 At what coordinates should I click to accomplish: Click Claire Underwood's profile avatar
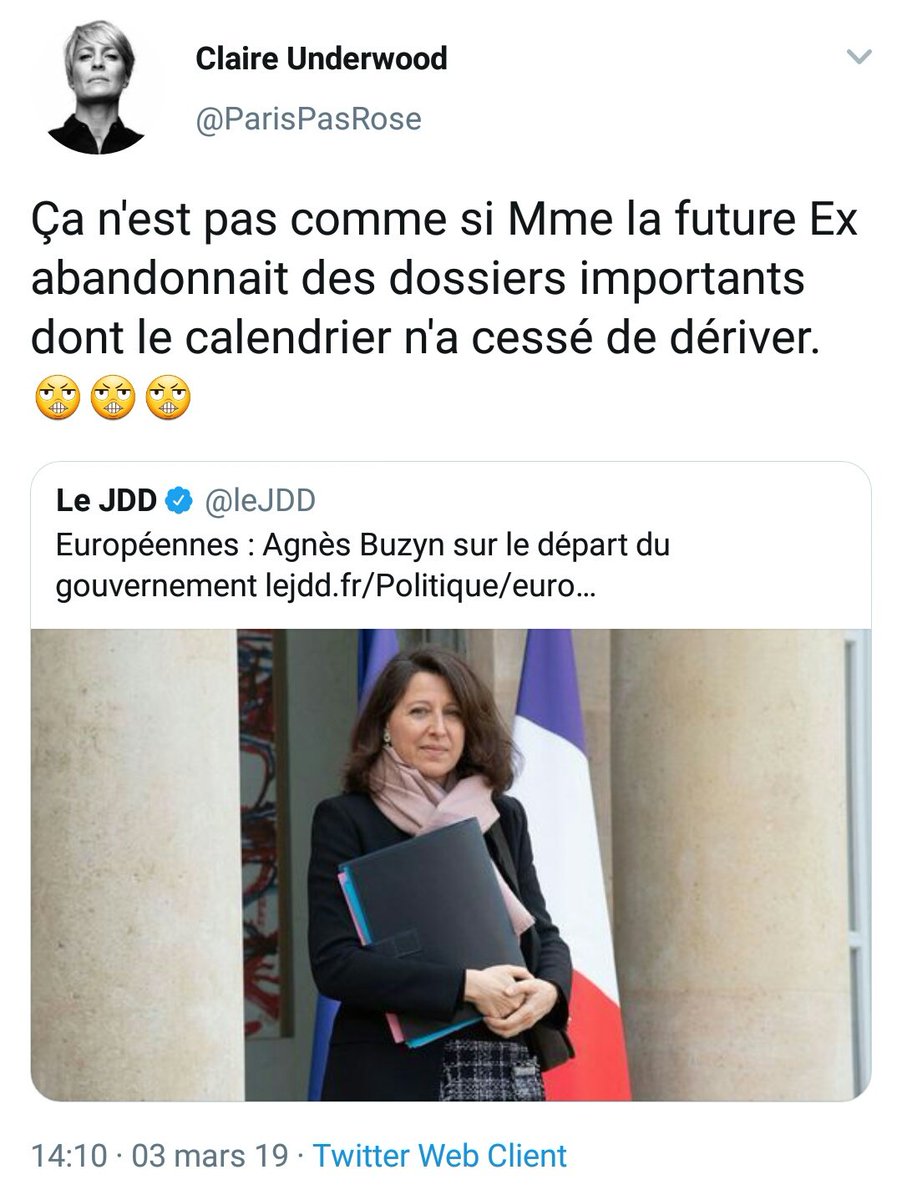point(97,88)
